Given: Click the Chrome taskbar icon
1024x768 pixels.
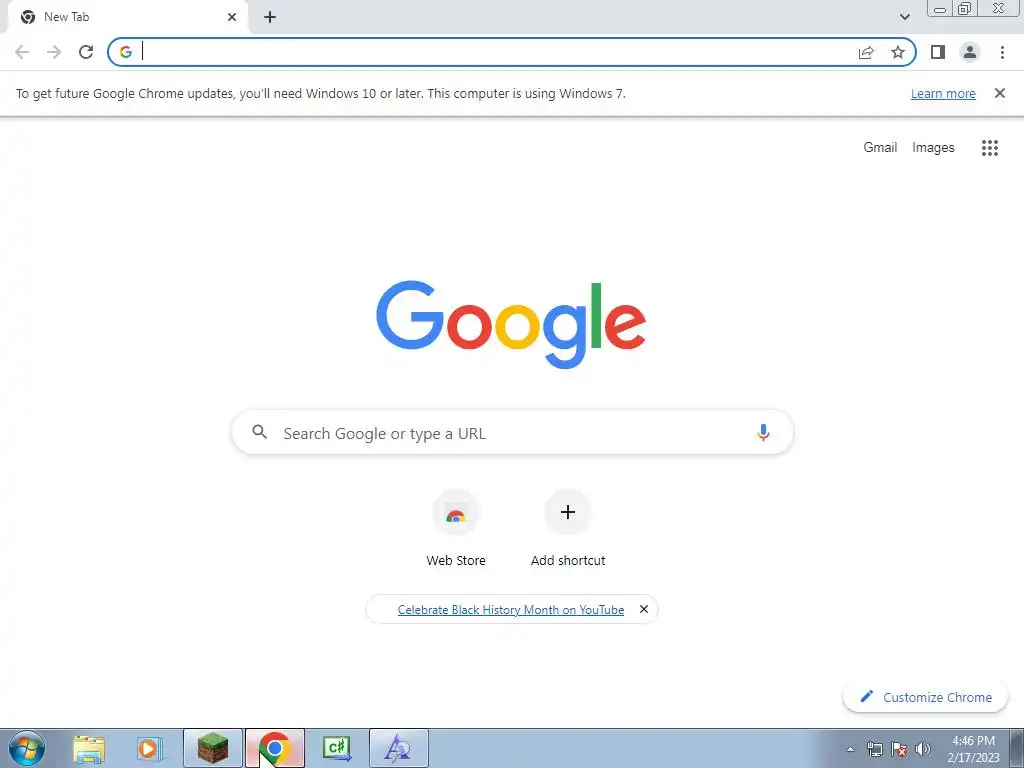Looking at the screenshot, I should coord(275,749).
